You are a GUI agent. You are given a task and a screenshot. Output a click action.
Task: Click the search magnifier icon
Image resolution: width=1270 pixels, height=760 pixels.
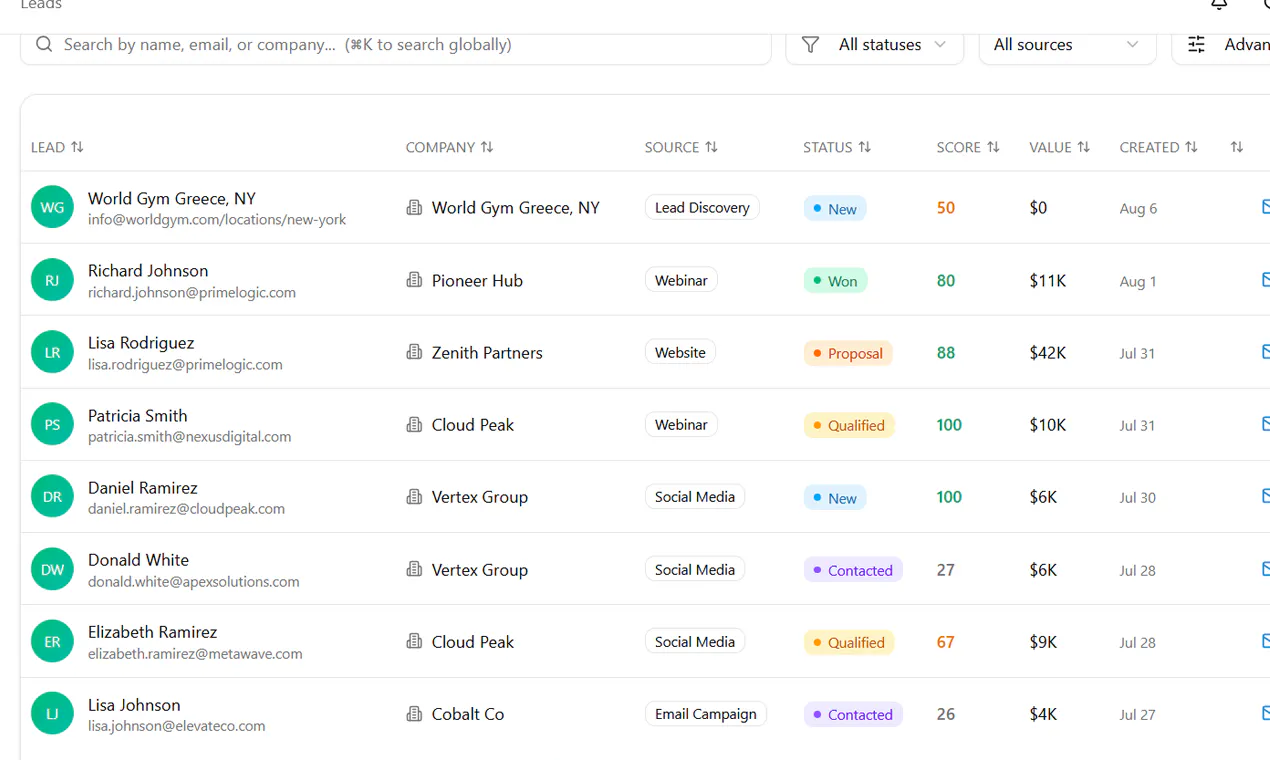(x=44, y=44)
